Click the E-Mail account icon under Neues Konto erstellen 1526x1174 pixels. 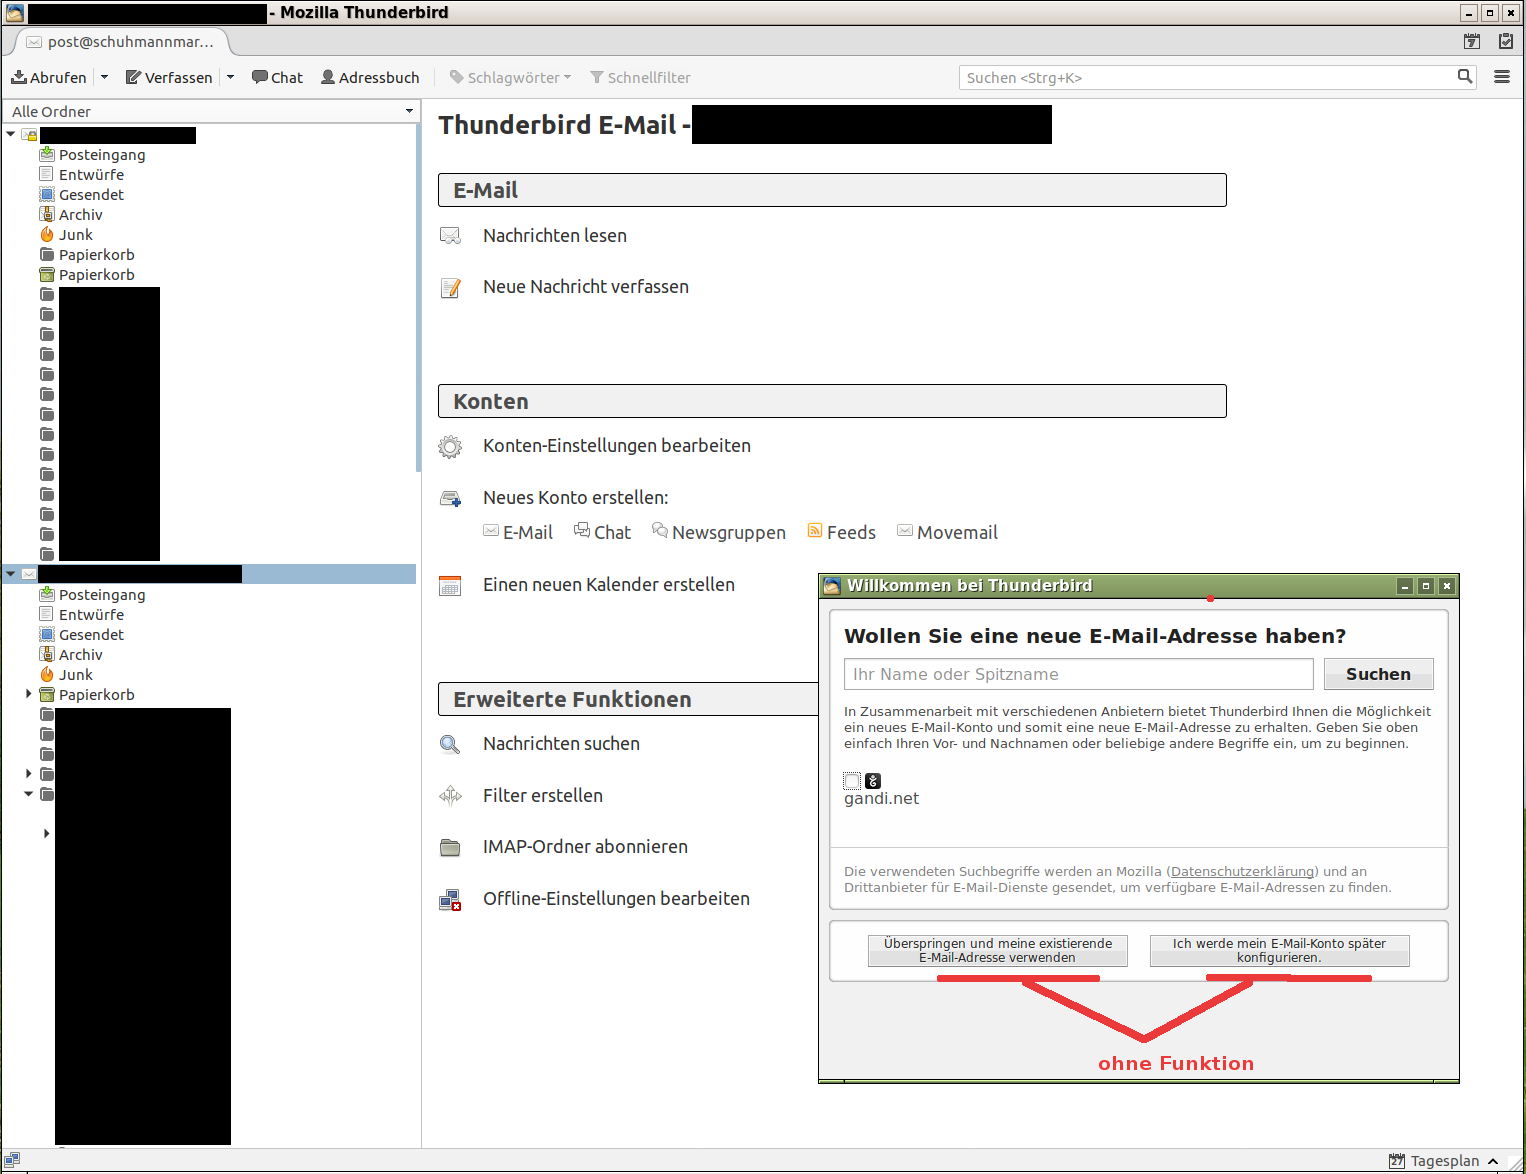click(x=491, y=531)
